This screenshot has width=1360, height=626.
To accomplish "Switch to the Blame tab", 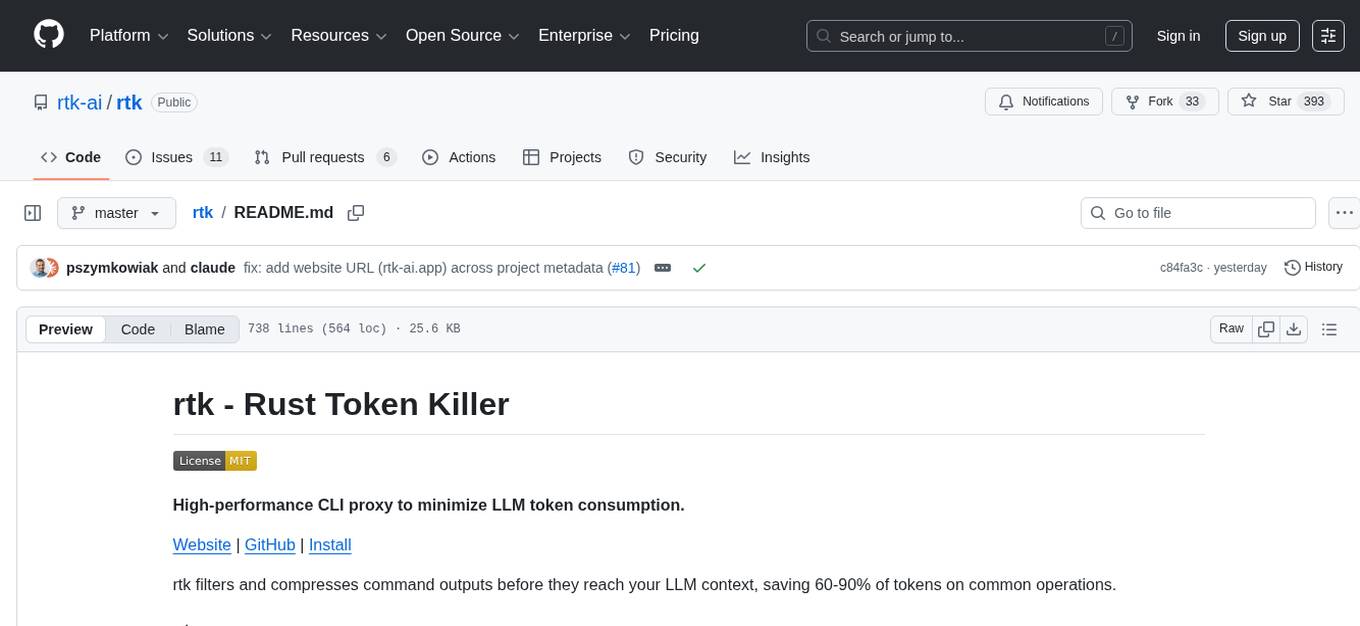I will [x=204, y=329].
